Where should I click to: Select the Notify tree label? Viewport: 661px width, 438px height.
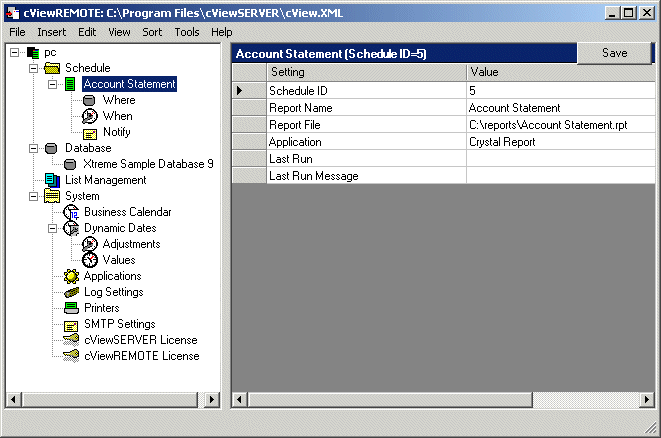tap(117, 132)
